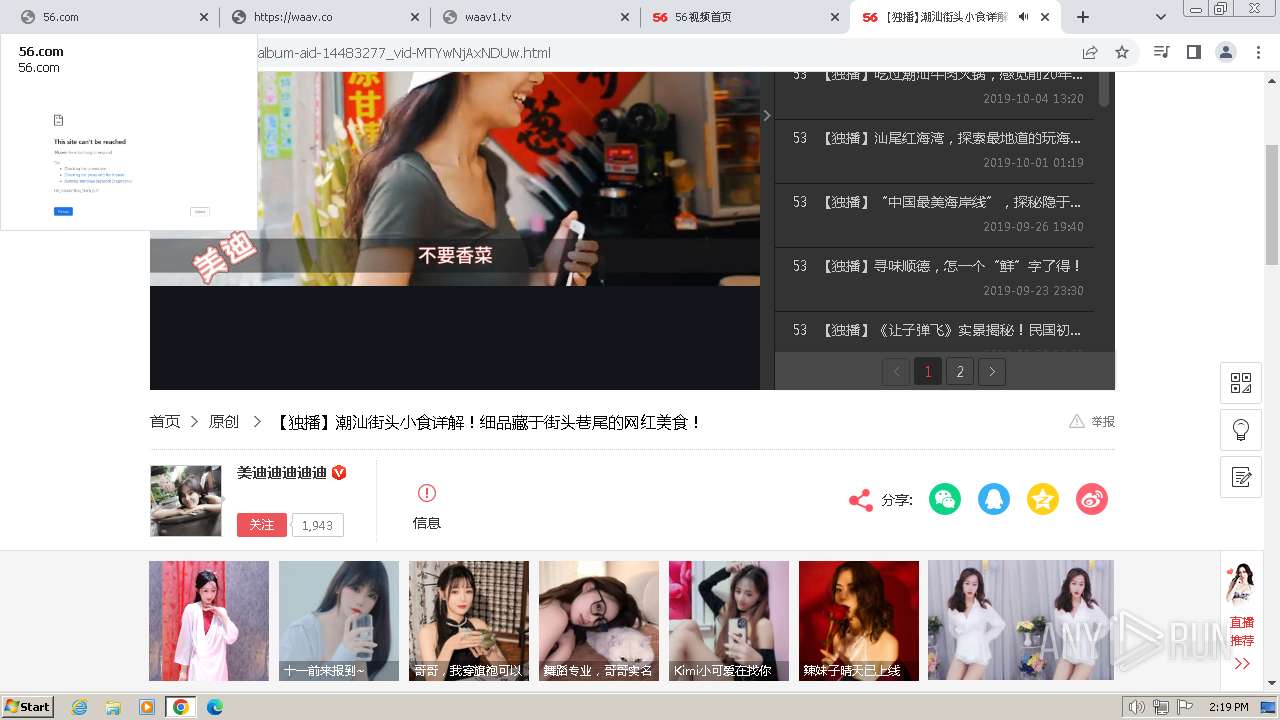Open Kimi小可爱在找你 live thumbnail

tap(729, 621)
